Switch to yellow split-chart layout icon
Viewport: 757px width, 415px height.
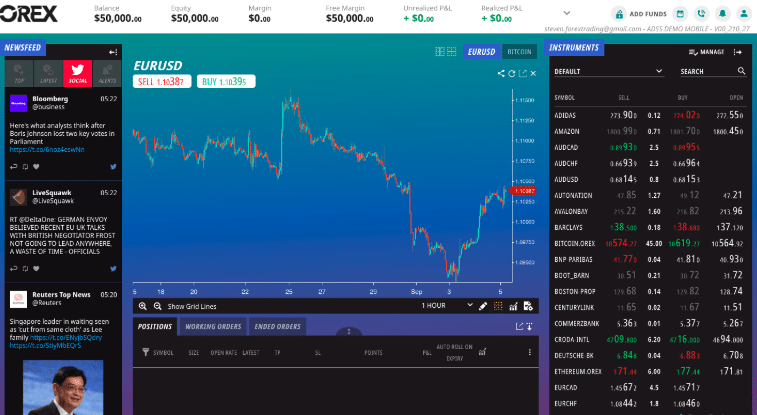tap(451, 52)
